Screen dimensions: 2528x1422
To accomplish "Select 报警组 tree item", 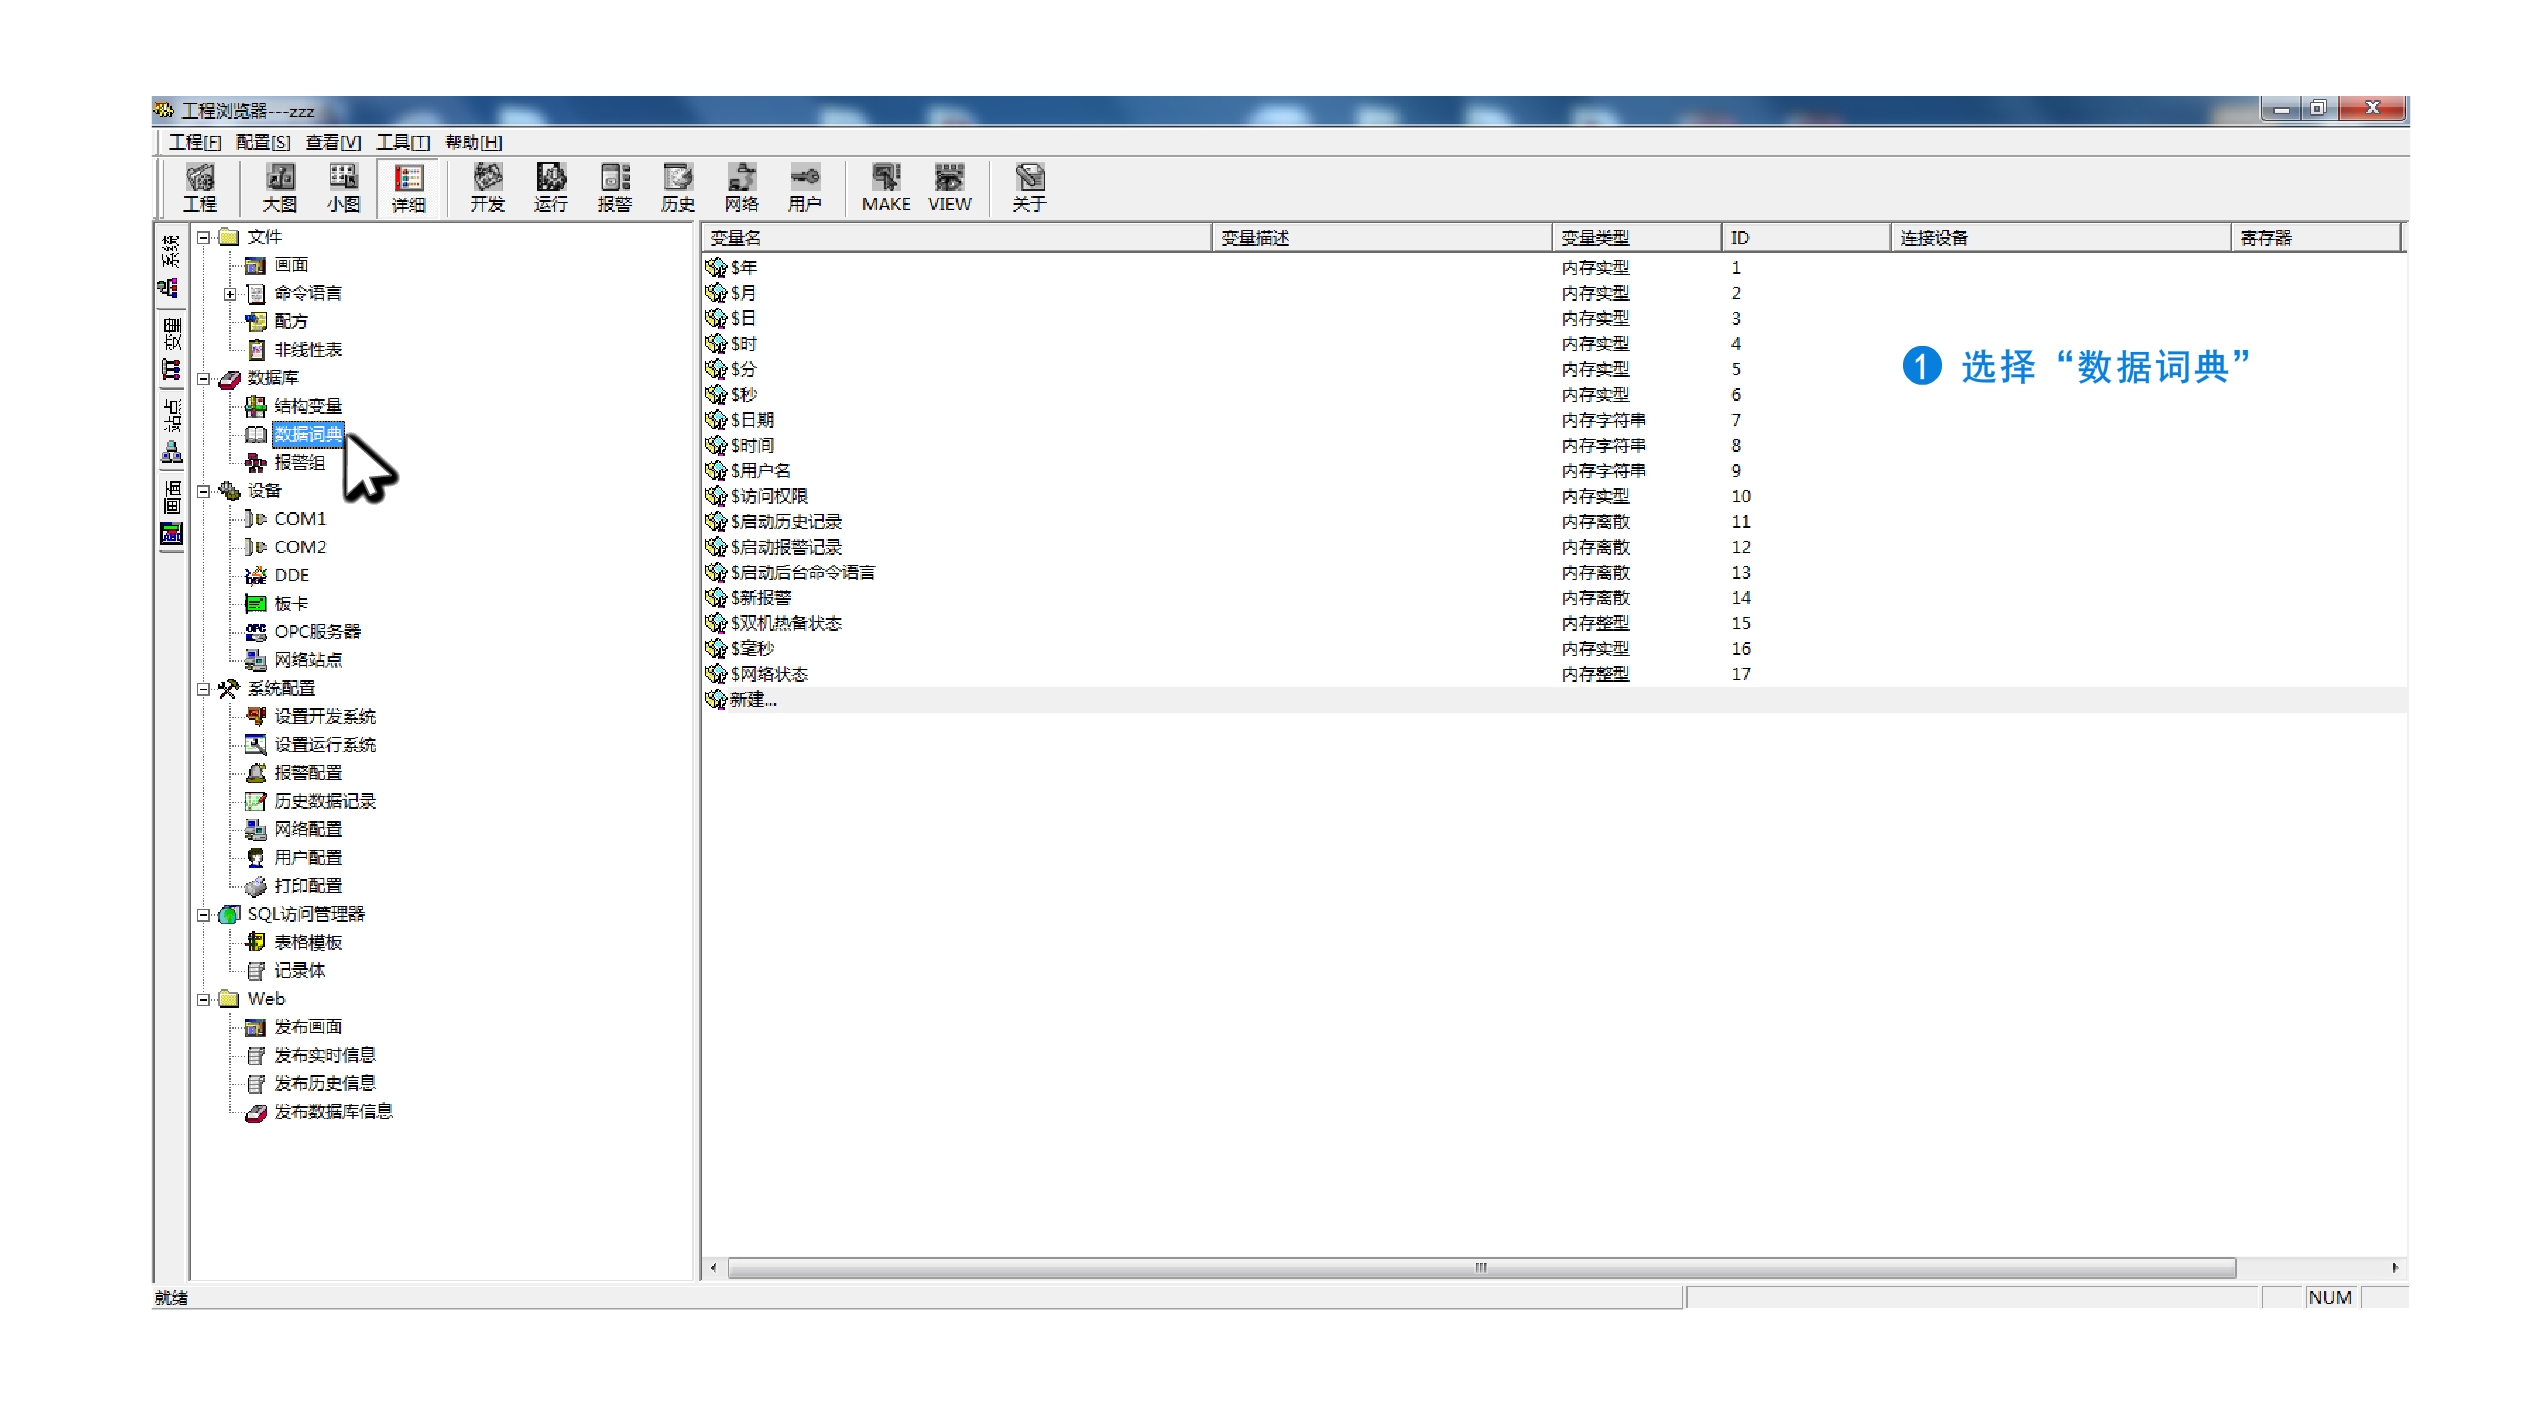I will point(300,462).
